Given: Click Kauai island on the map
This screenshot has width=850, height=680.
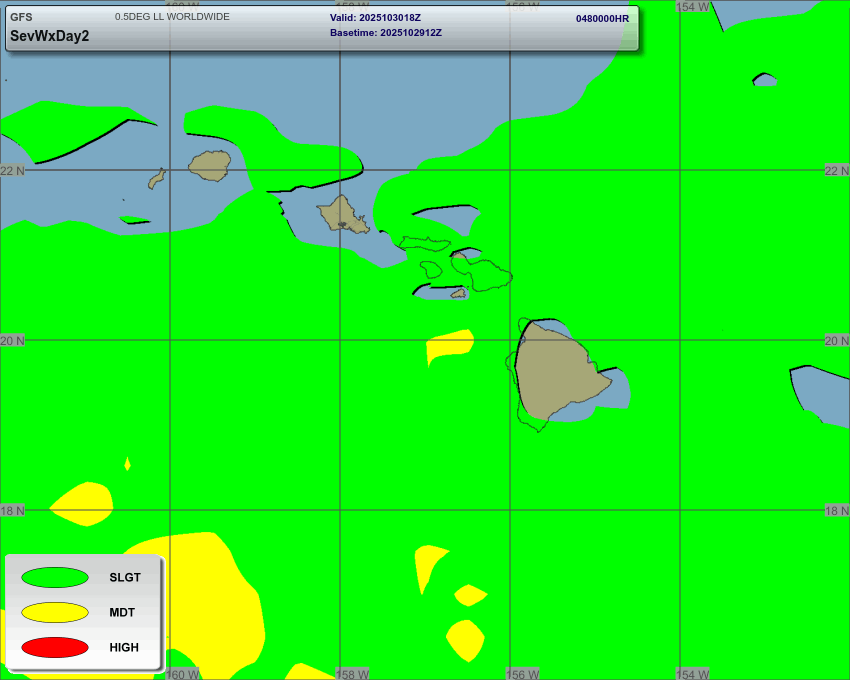Looking at the screenshot, I should pos(210,165).
